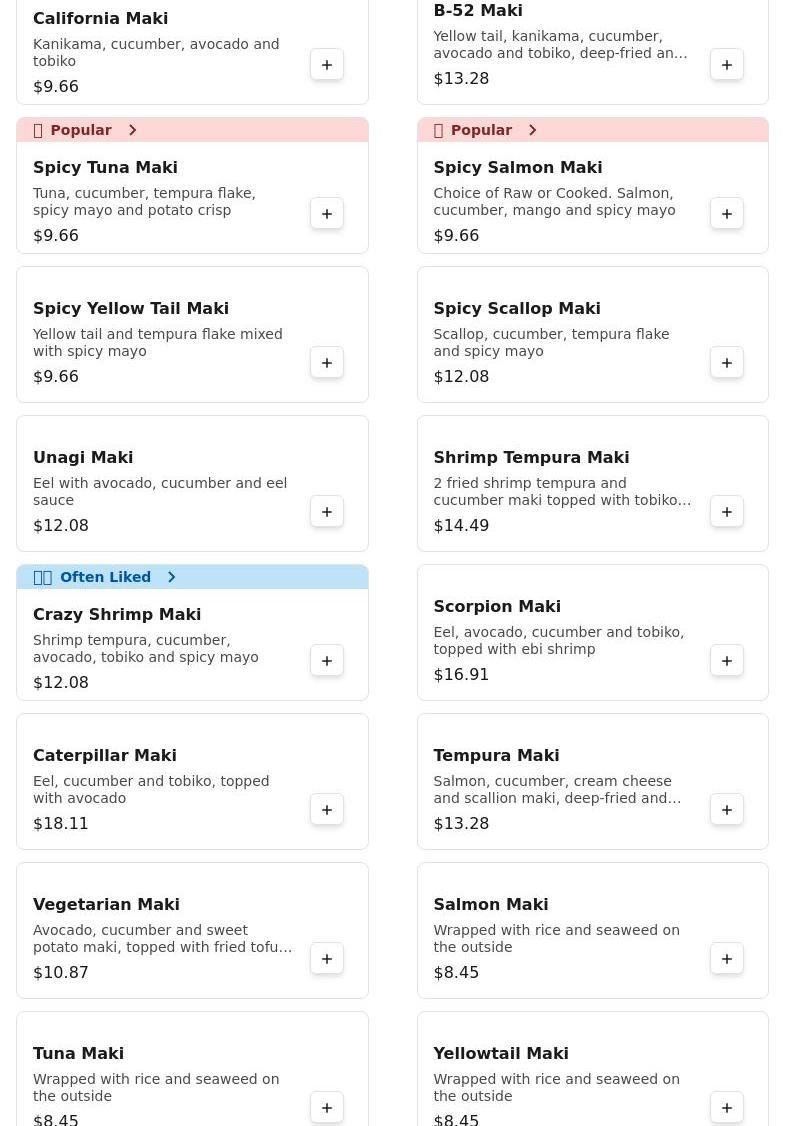Image resolution: width=785 pixels, height=1126 pixels.
Task: Expand Popular chevron above Spicy Tuna Maki
Action: (132, 130)
